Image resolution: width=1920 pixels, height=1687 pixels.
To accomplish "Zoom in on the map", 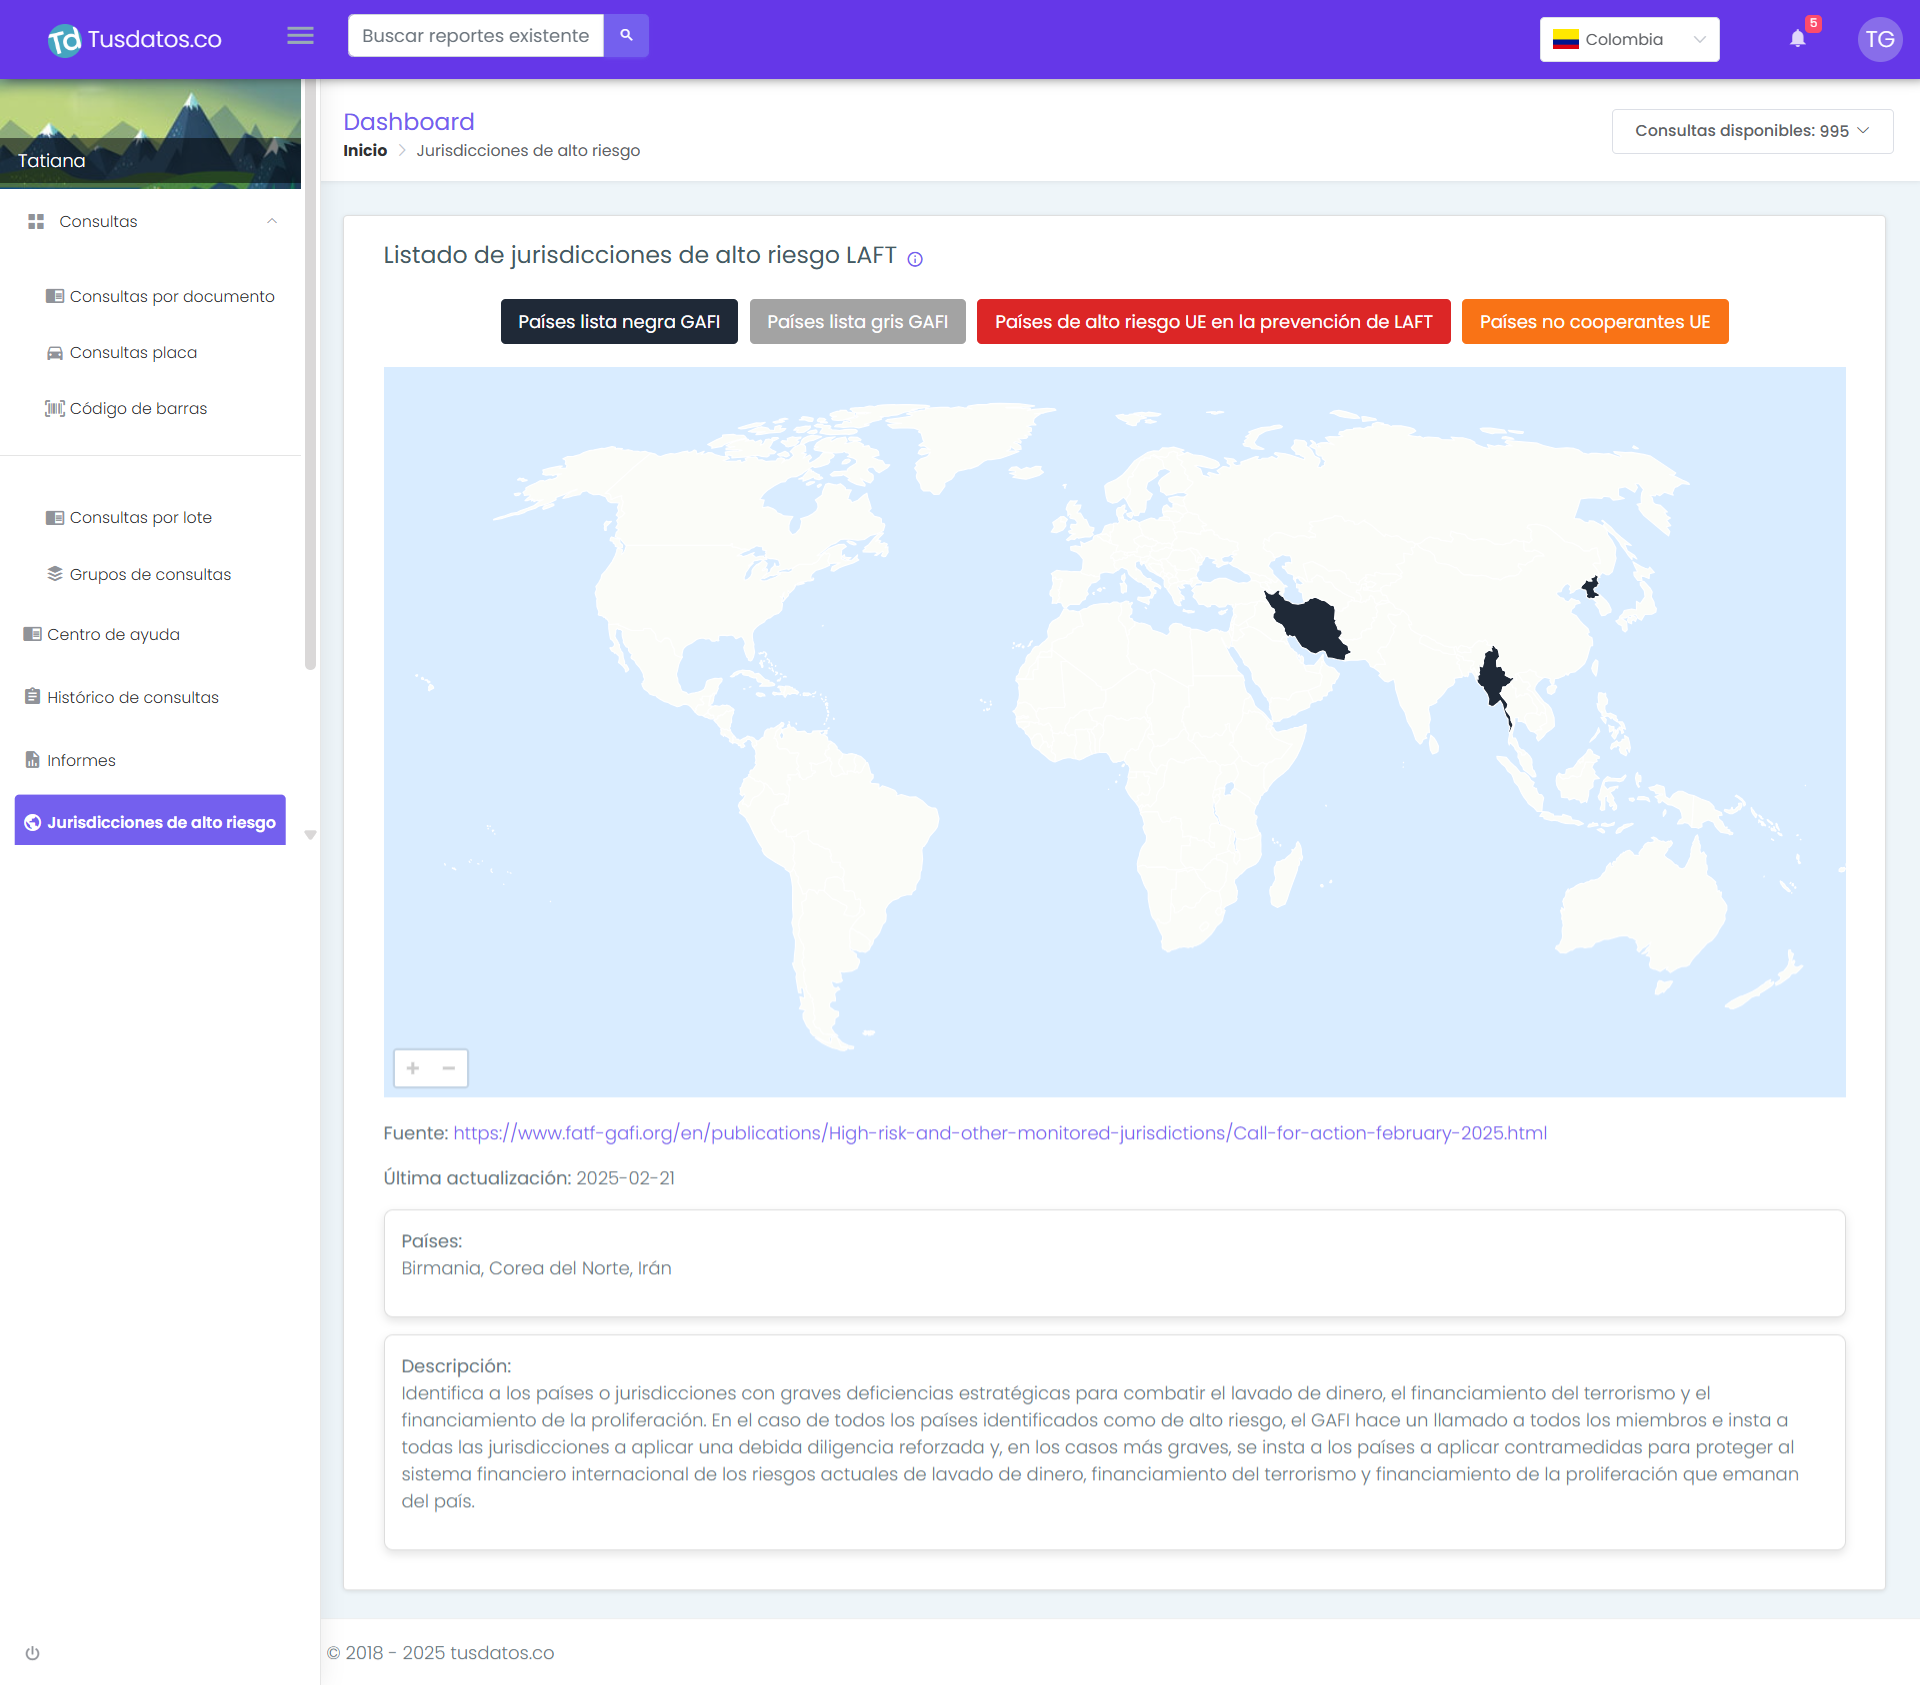I will pyautogui.click(x=413, y=1068).
